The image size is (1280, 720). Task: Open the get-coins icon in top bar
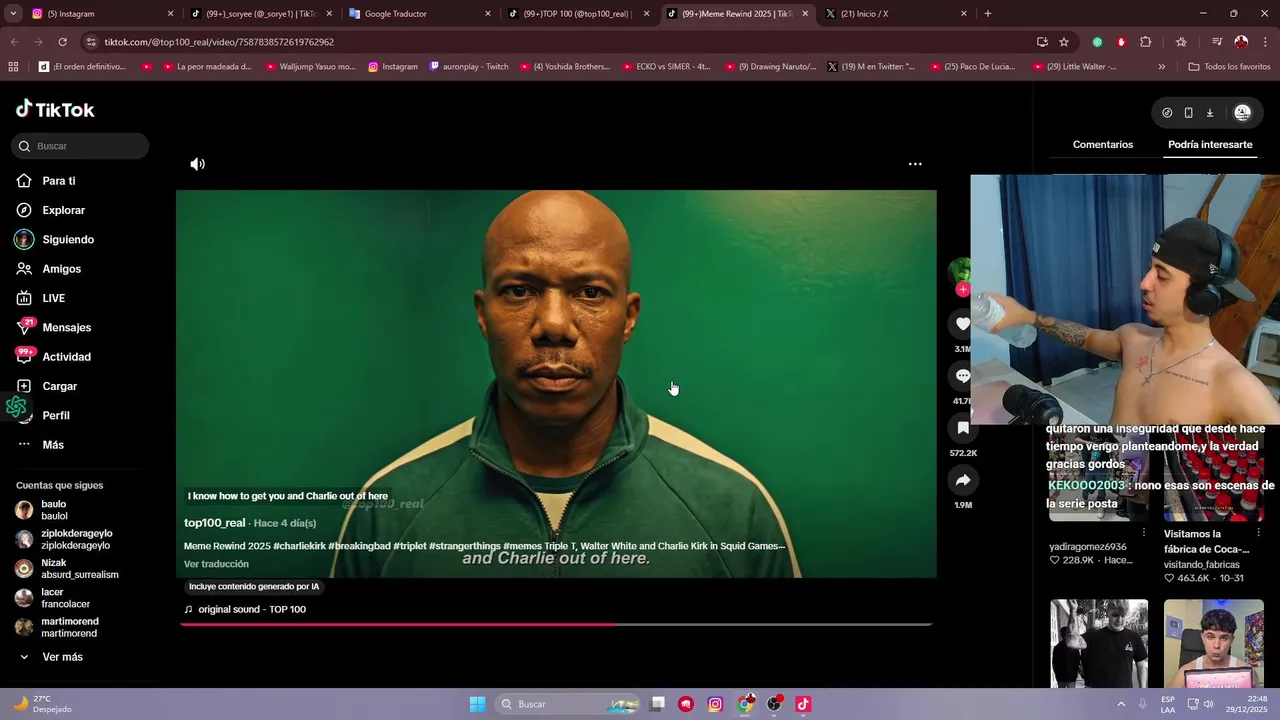(x=1167, y=113)
